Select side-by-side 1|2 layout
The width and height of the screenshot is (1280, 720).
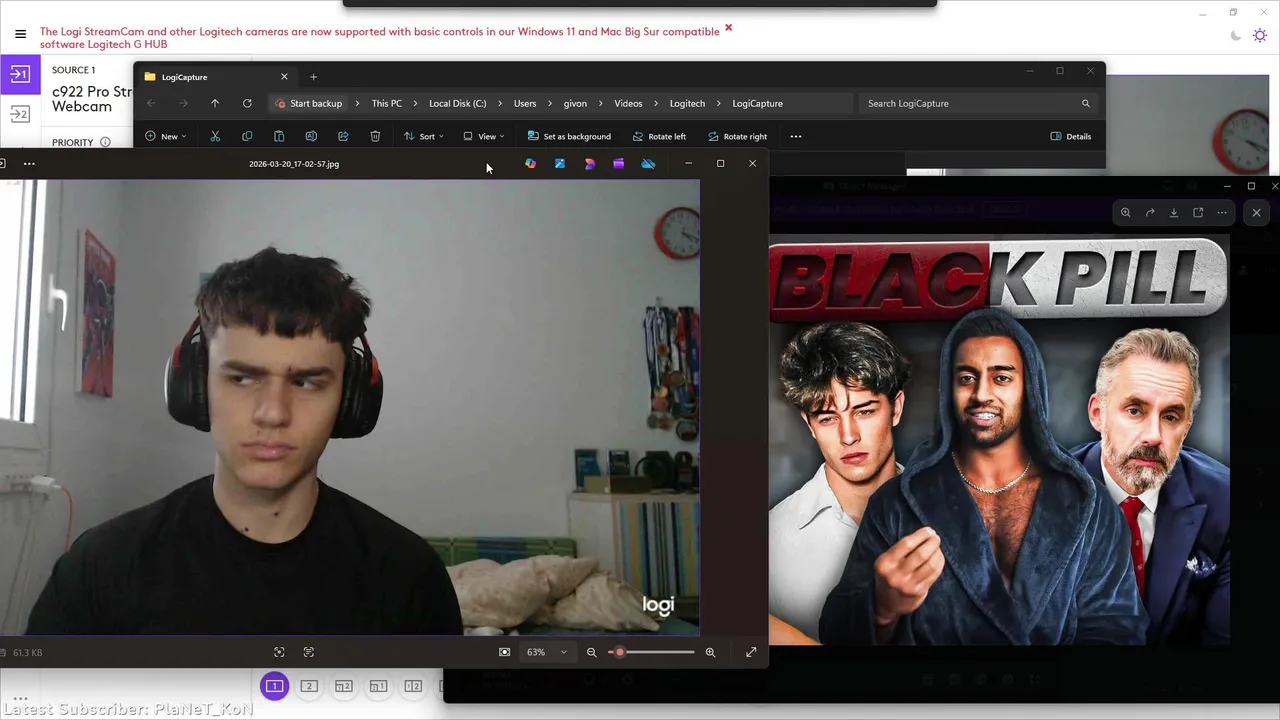(413, 686)
